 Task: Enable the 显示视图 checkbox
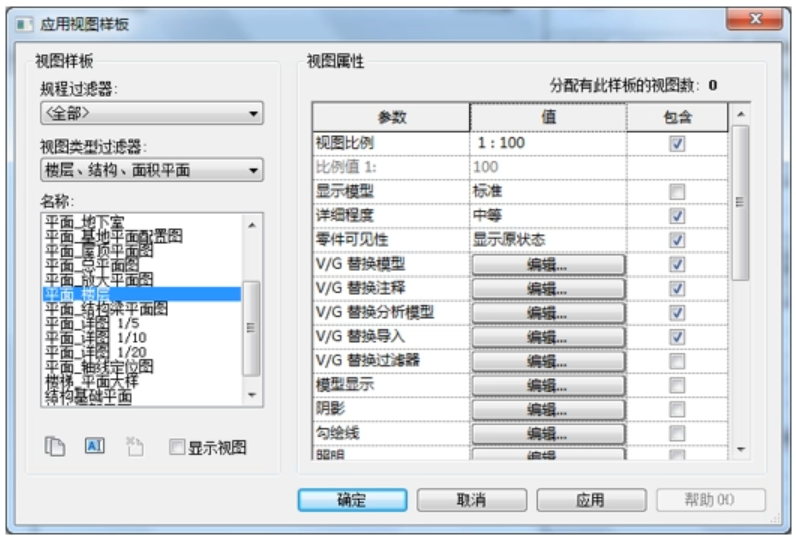pyautogui.click(x=177, y=448)
